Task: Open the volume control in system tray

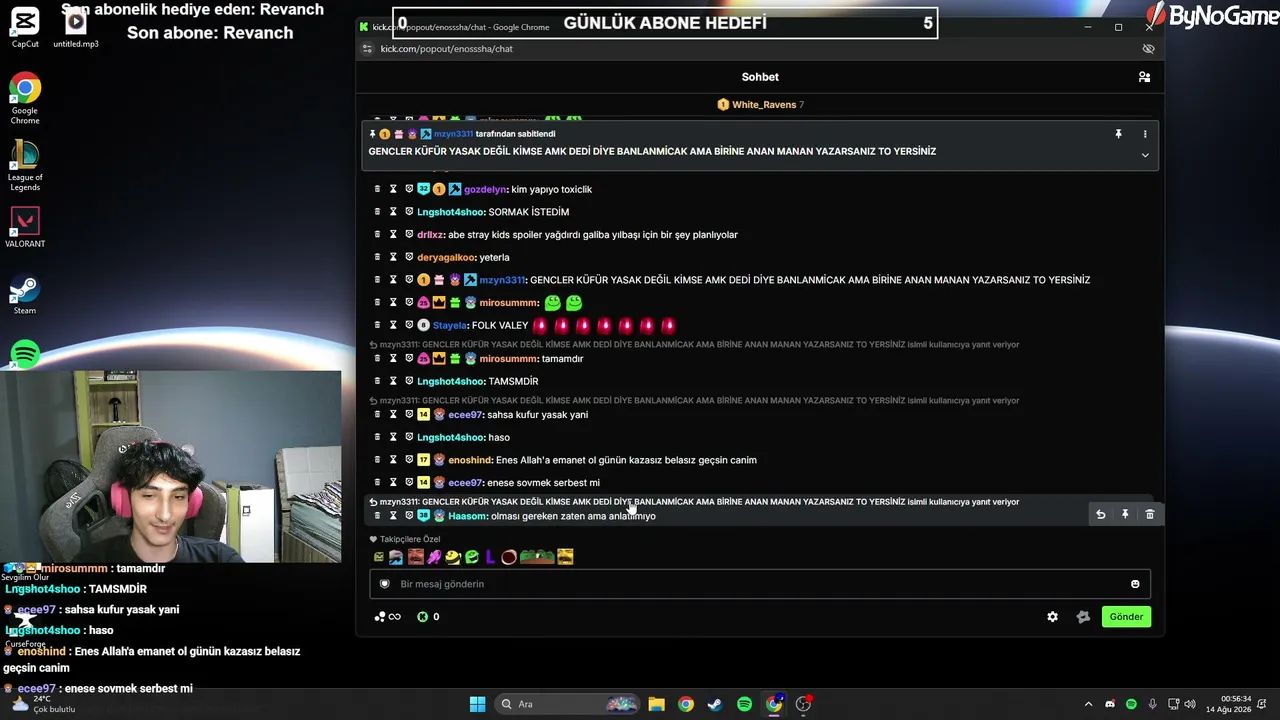Action: click(x=1190, y=704)
